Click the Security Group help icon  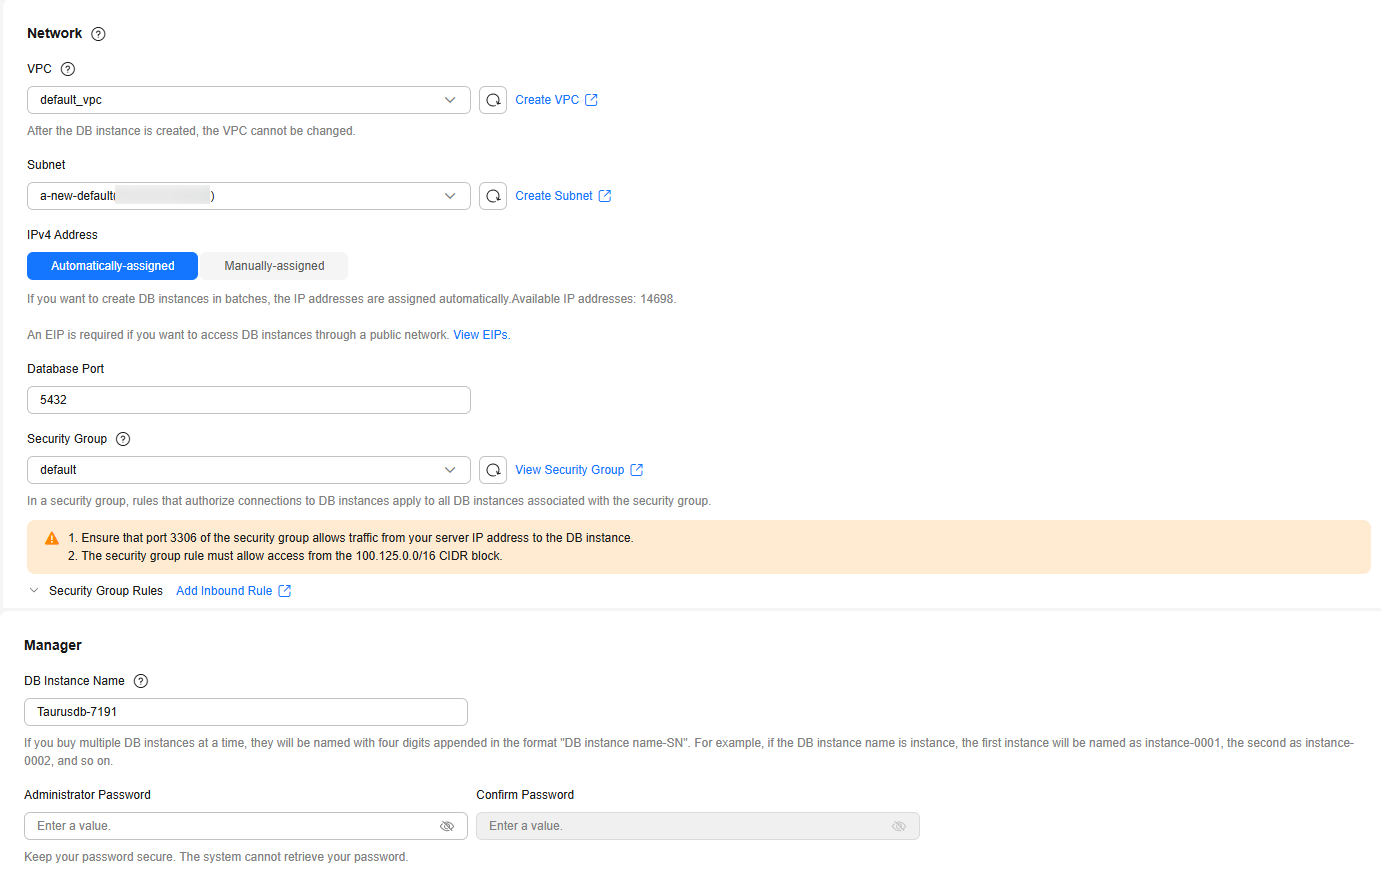tap(123, 439)
